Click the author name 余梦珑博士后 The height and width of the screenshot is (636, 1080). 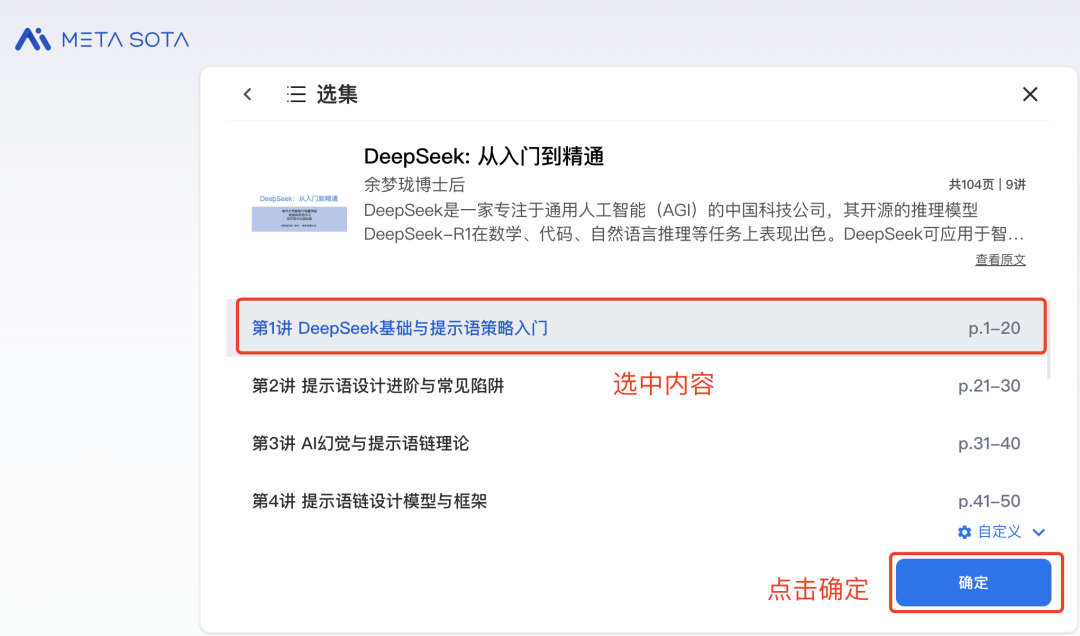[x=414, y=185]
